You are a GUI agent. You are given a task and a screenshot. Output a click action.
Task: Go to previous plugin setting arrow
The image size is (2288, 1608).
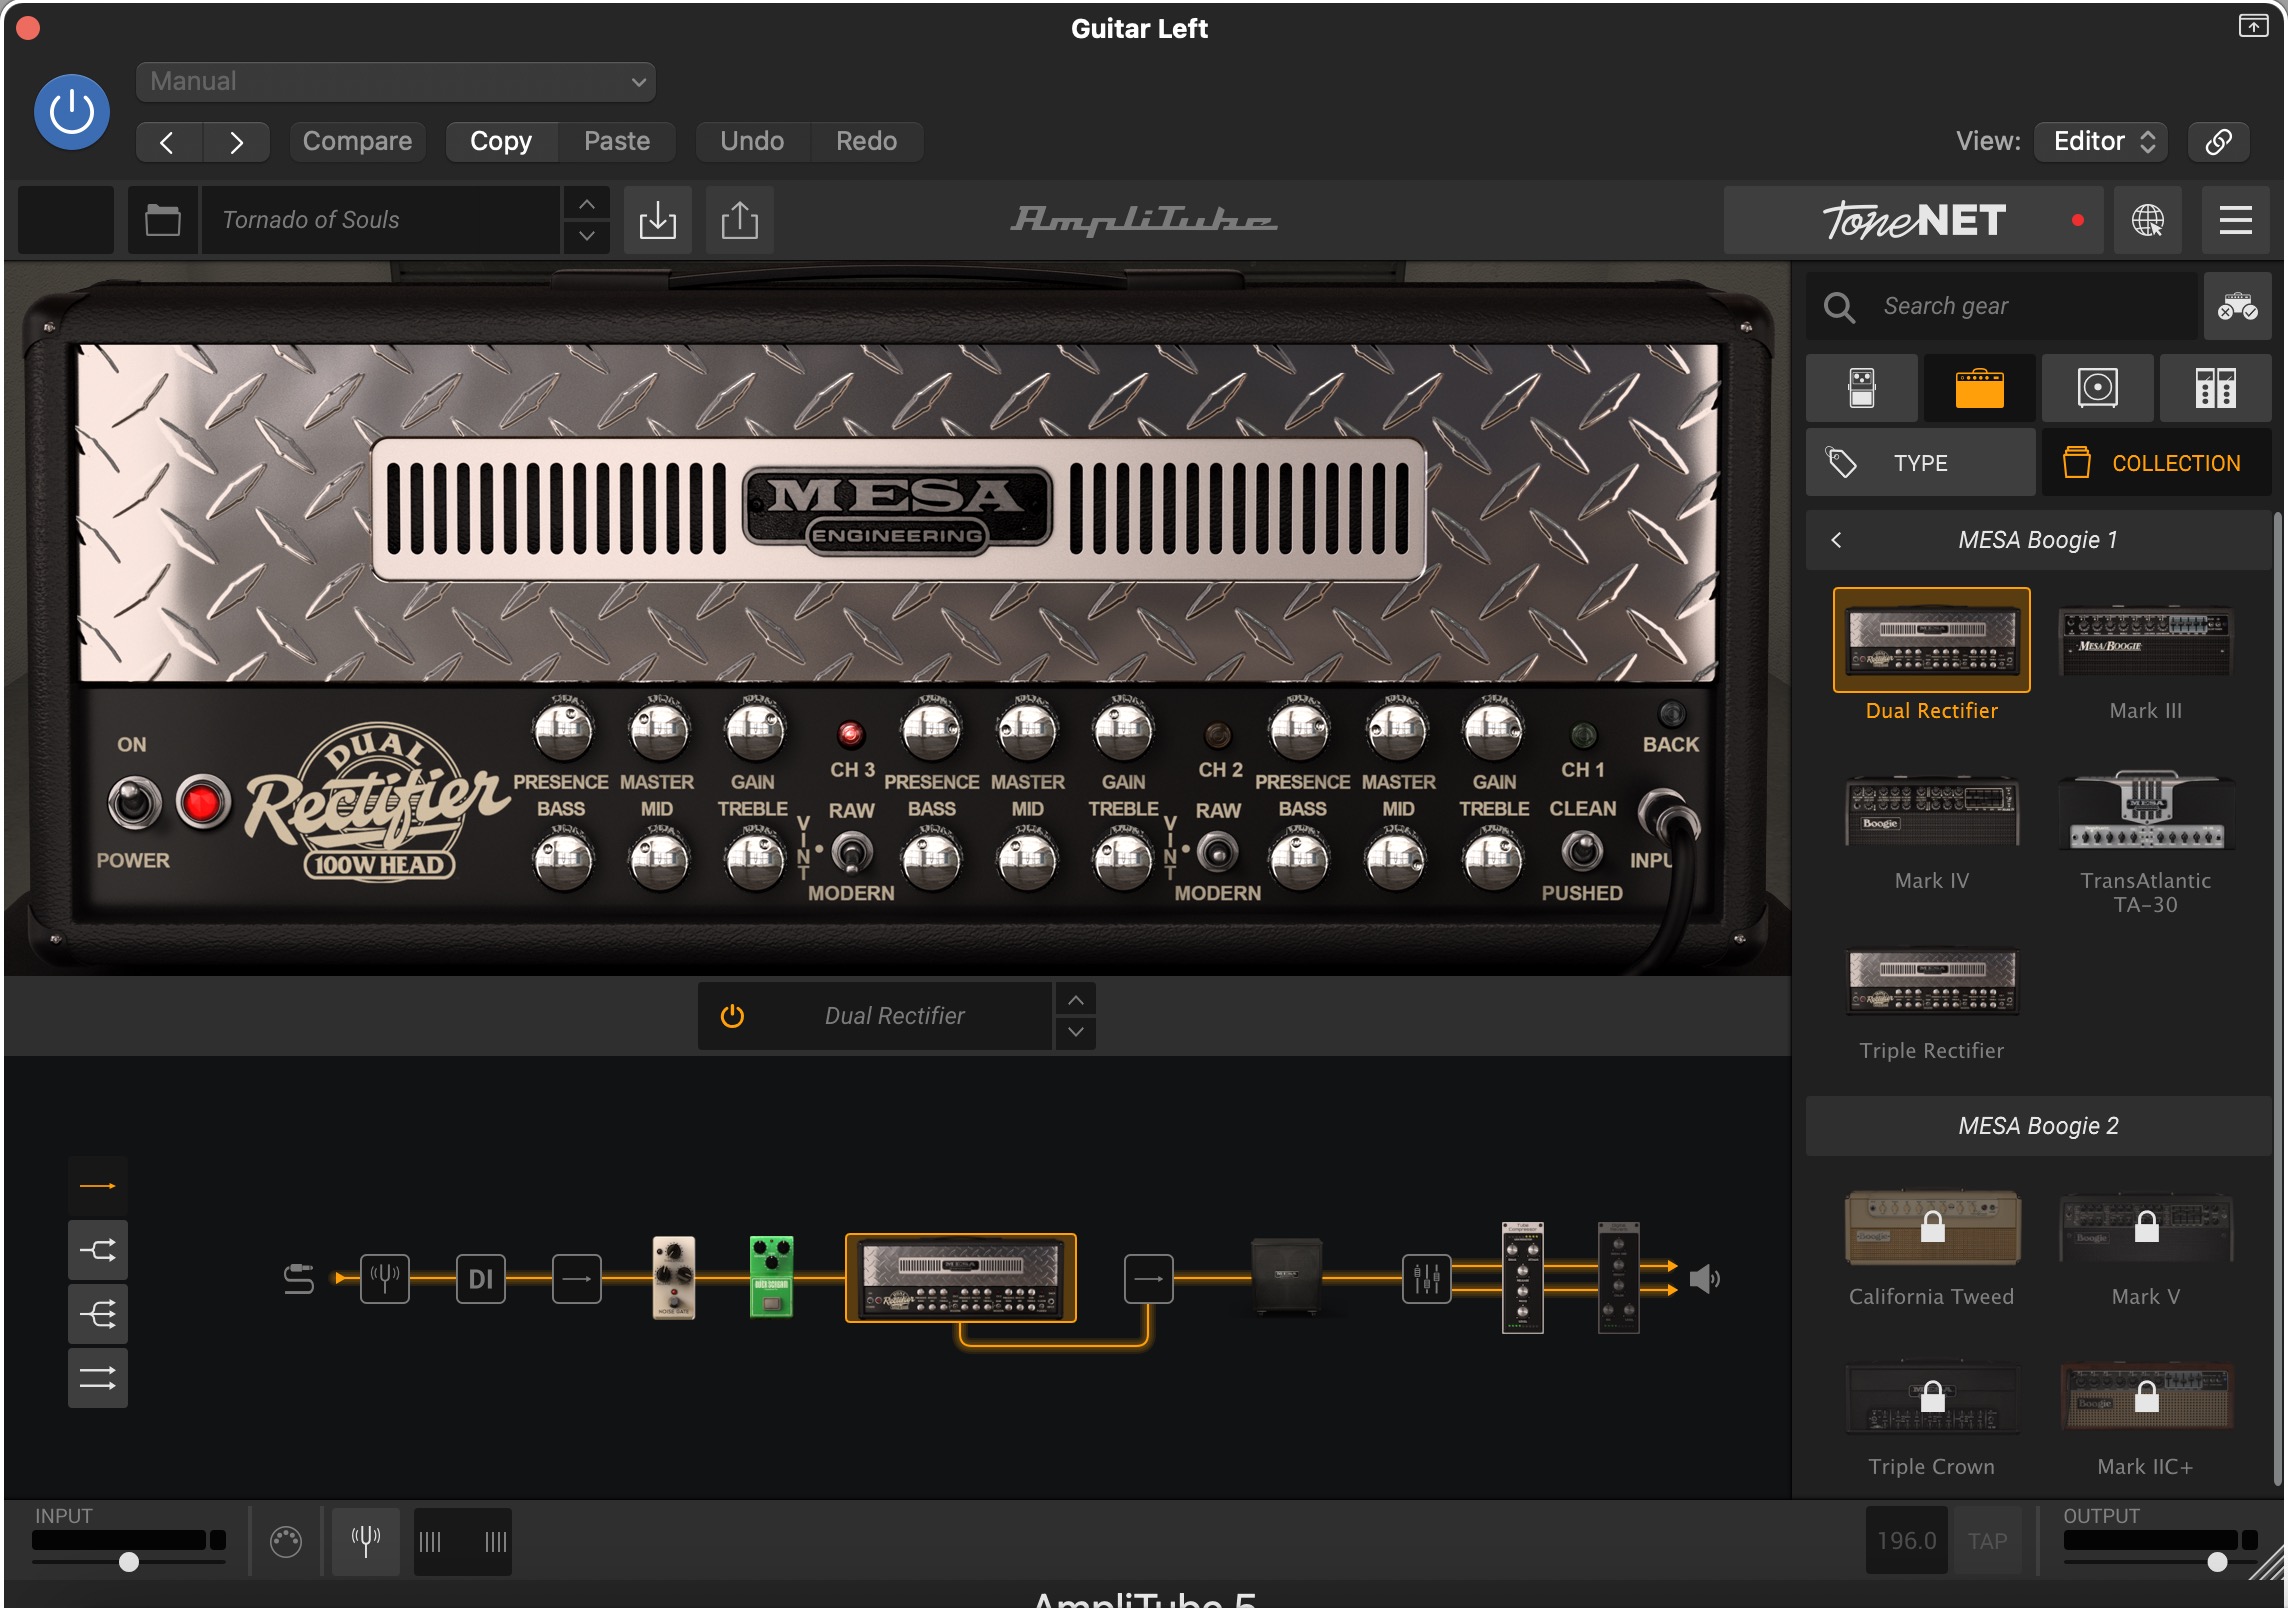pos(168,142)
